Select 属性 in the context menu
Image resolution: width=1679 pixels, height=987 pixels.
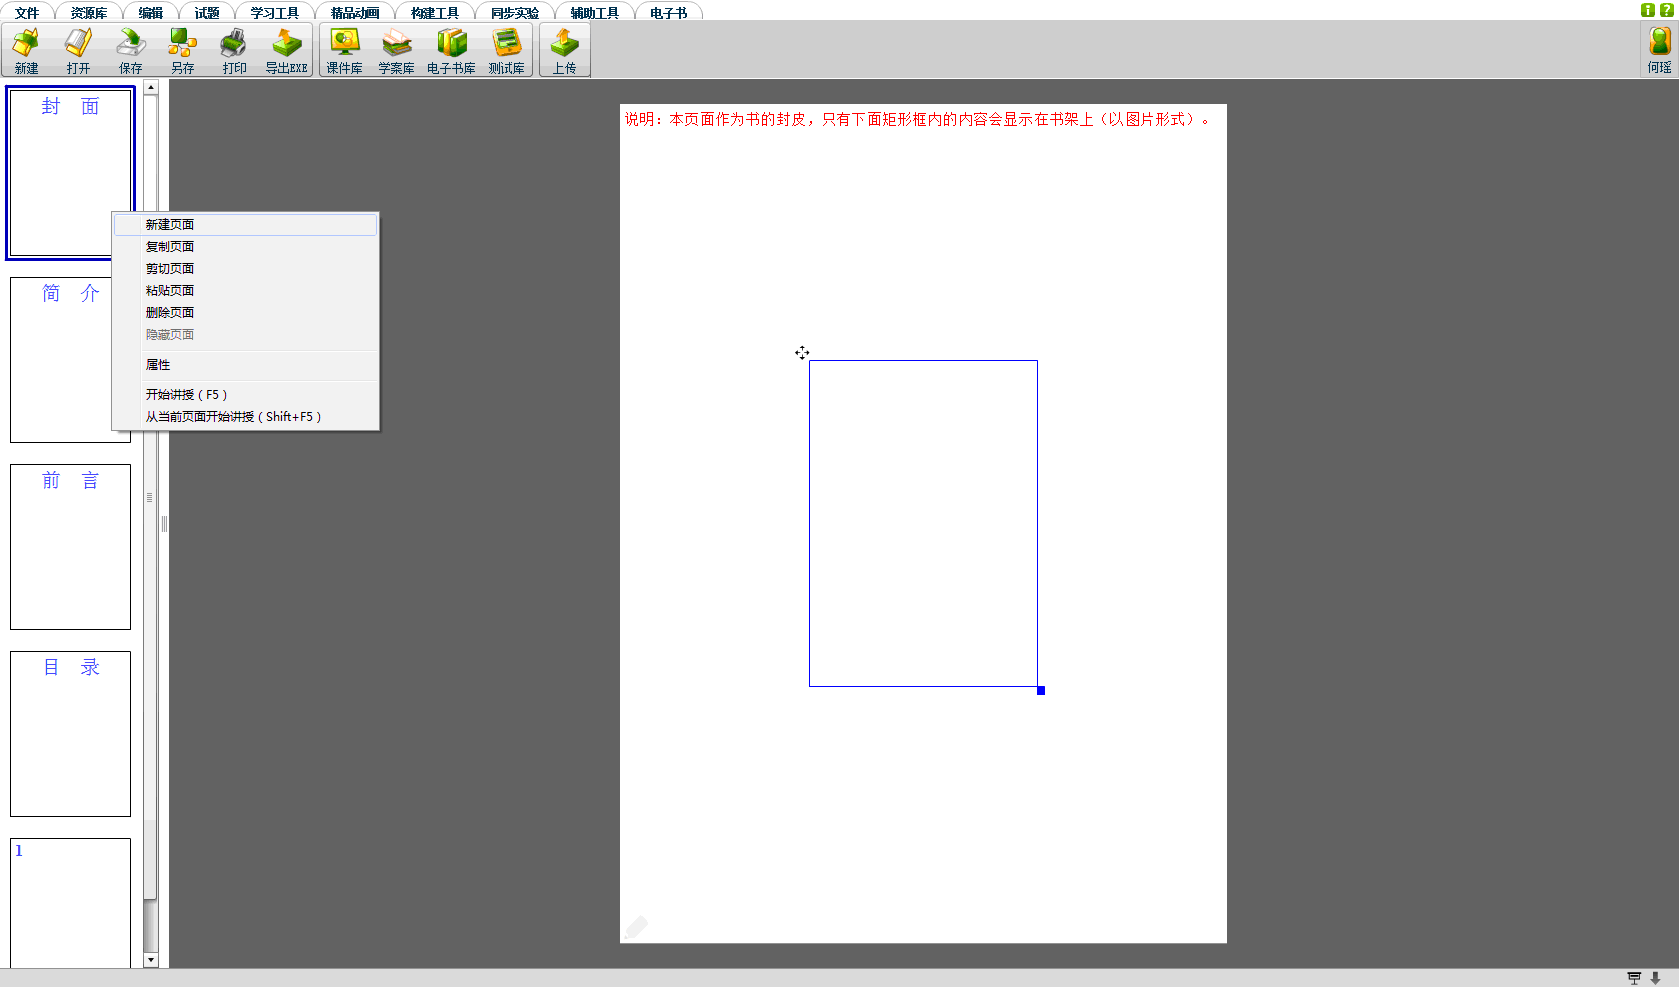click(x=158, y=365)
